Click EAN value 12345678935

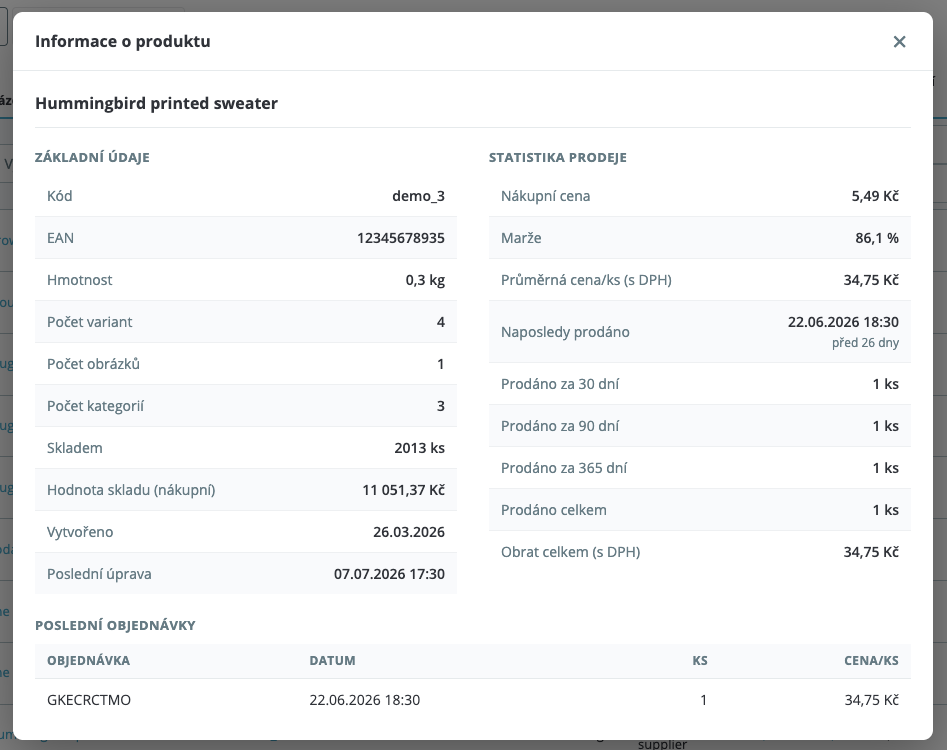400,238
